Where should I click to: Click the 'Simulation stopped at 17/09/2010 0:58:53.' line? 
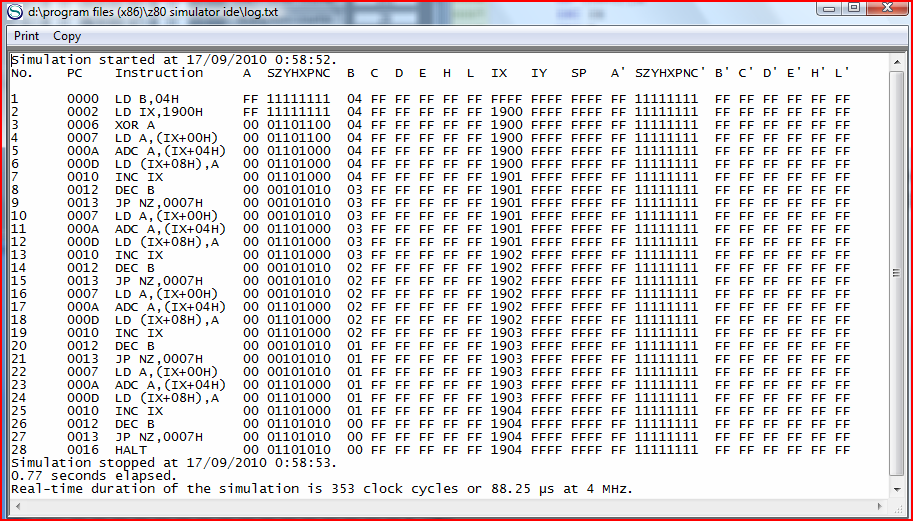pyautogui.click(x=174, y=463)
